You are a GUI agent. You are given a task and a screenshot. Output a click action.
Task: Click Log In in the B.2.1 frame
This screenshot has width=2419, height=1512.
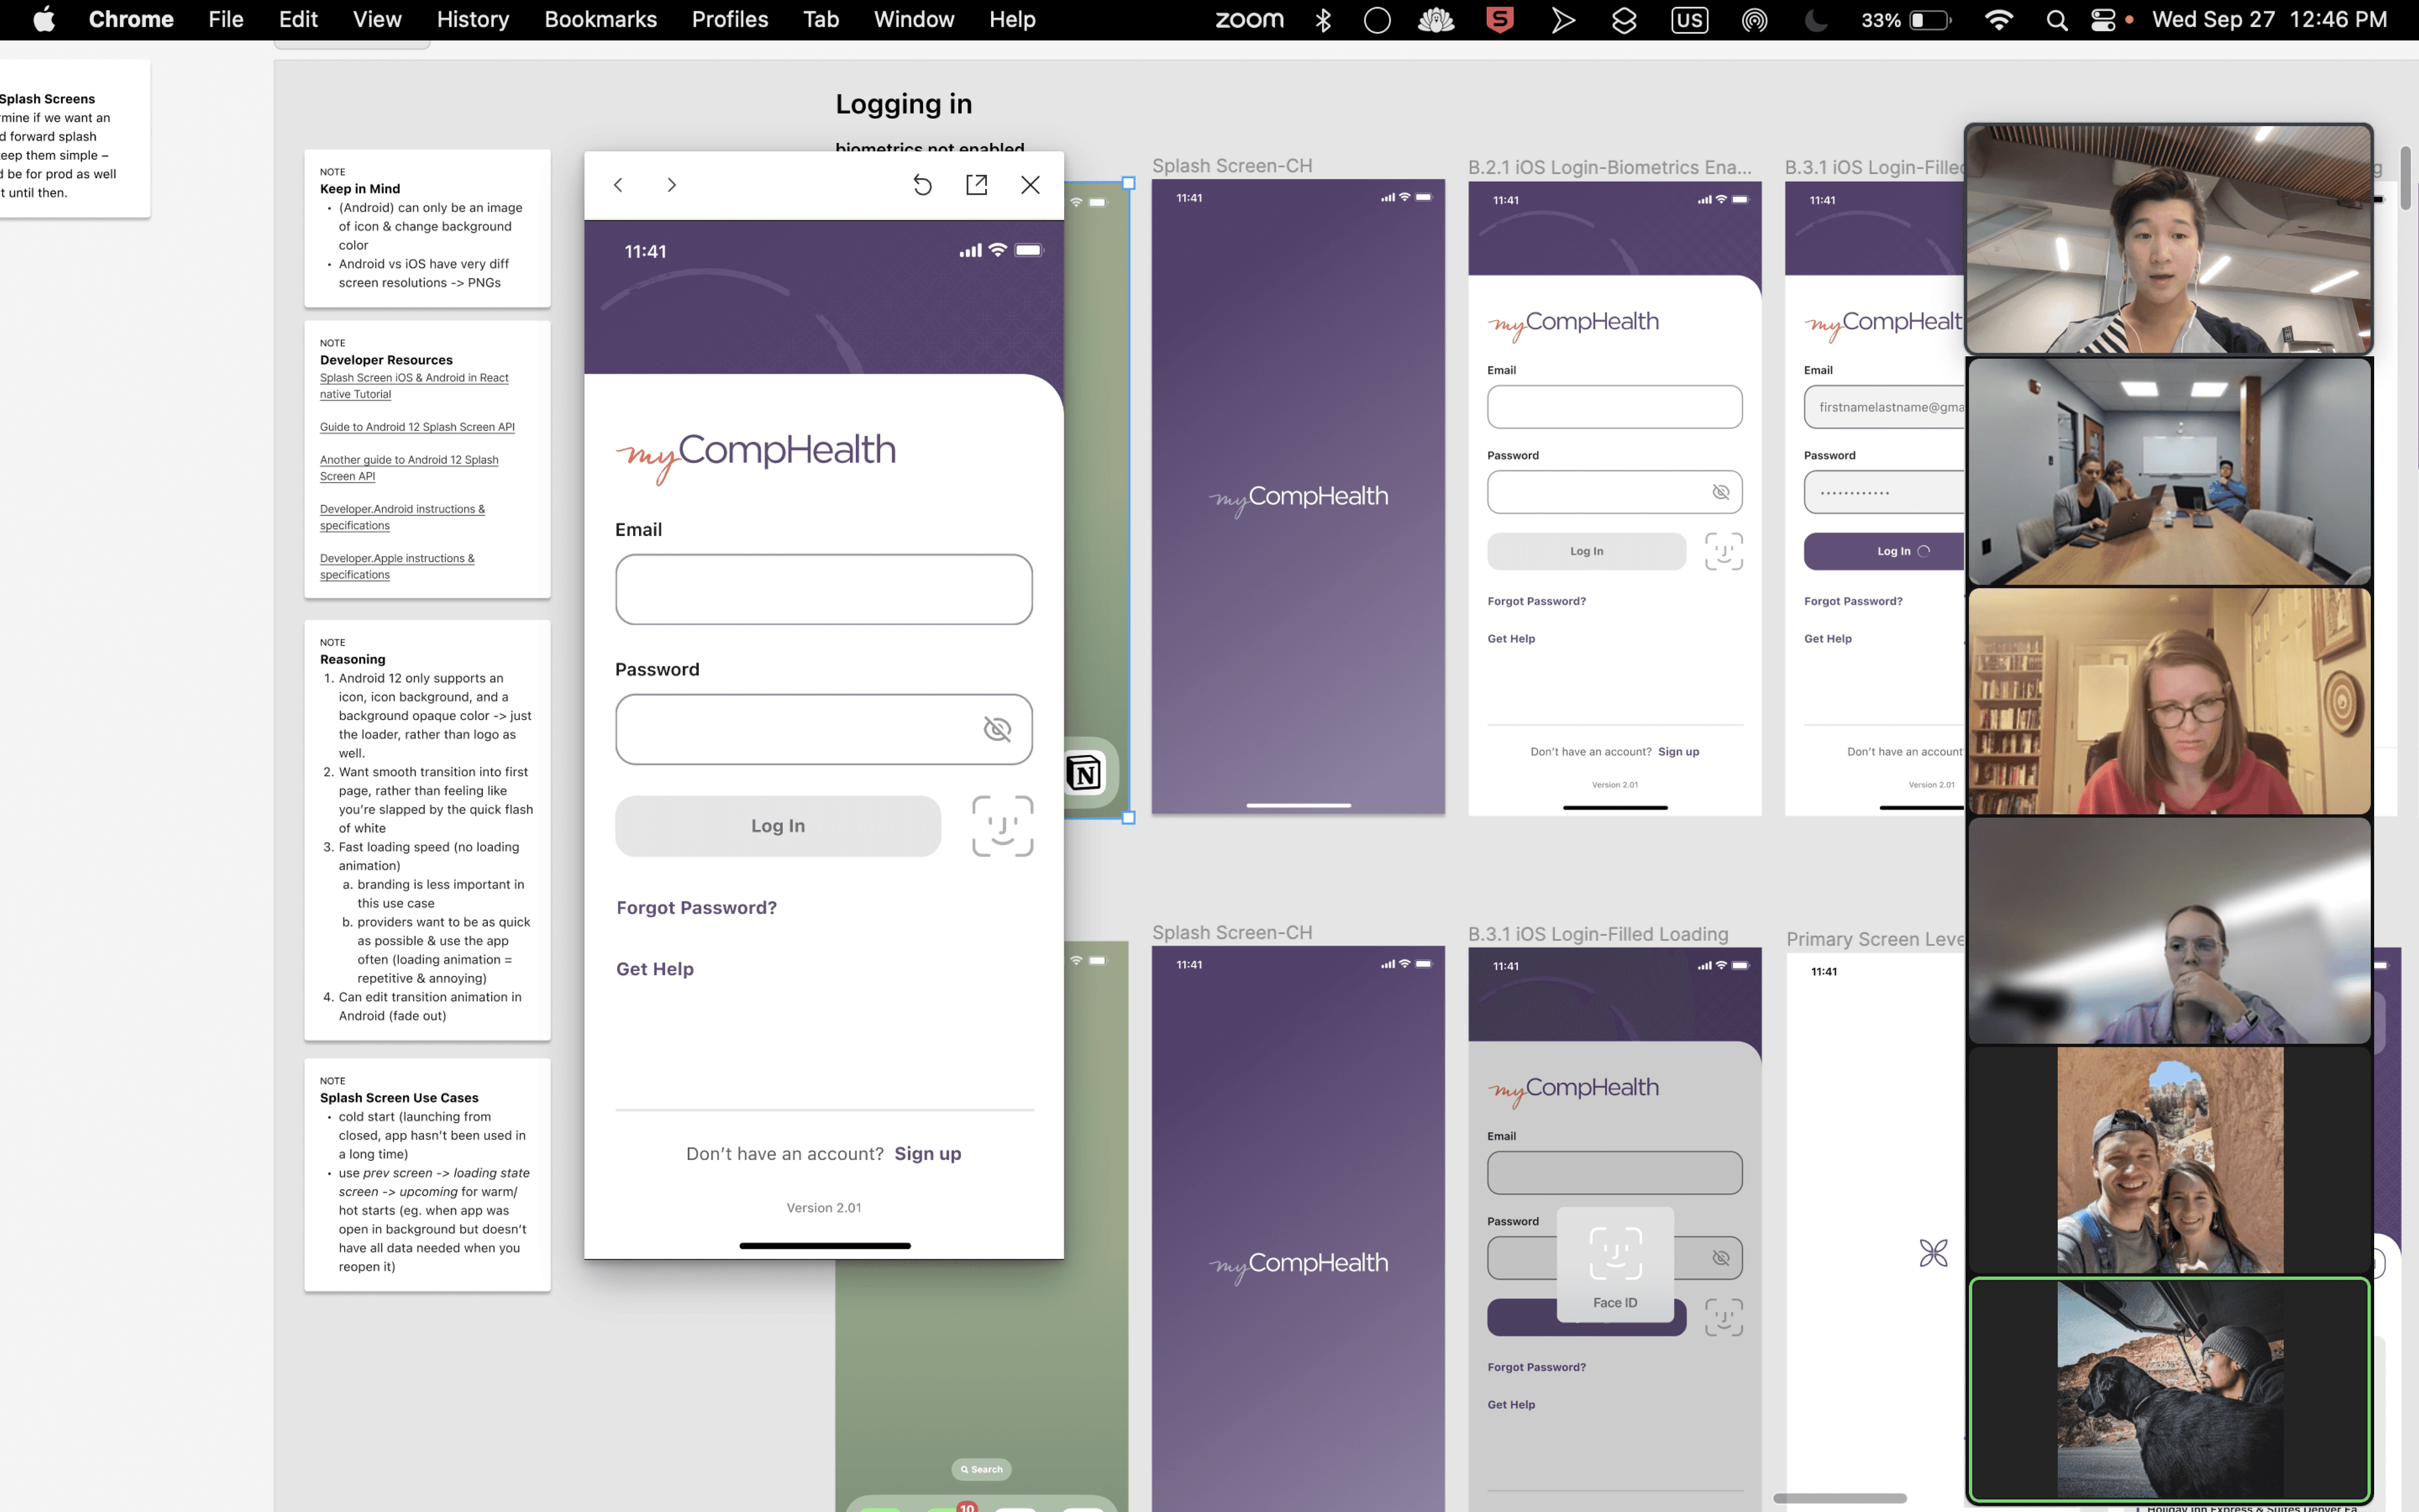[x=1587, y=551]
